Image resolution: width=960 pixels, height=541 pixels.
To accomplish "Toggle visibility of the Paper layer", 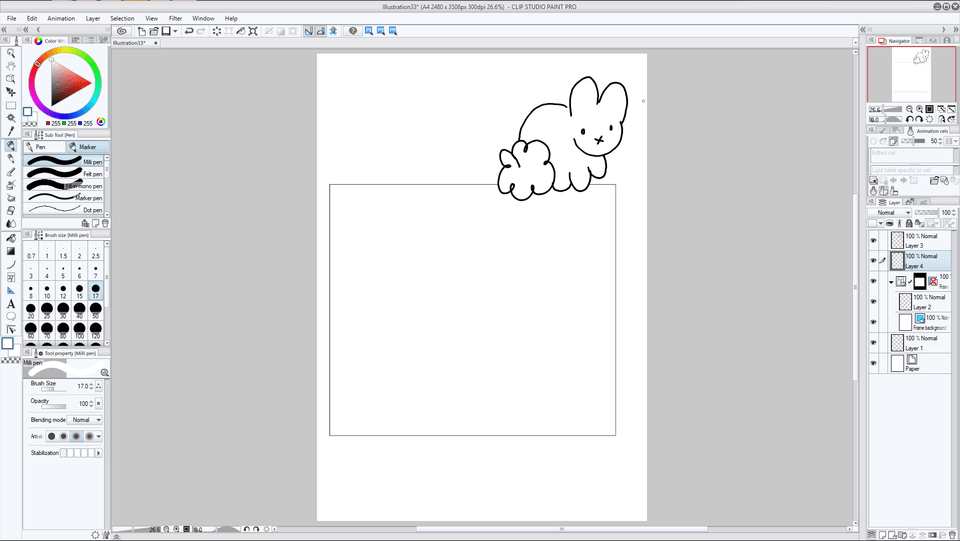I will [873, 363].
